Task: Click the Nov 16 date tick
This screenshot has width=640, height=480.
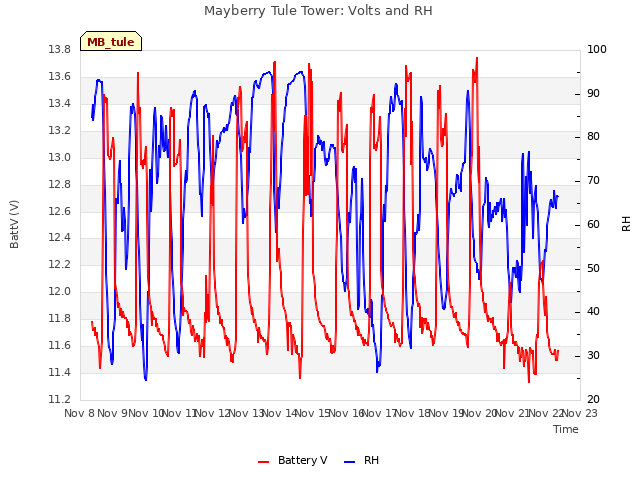Action: (347, 413)
